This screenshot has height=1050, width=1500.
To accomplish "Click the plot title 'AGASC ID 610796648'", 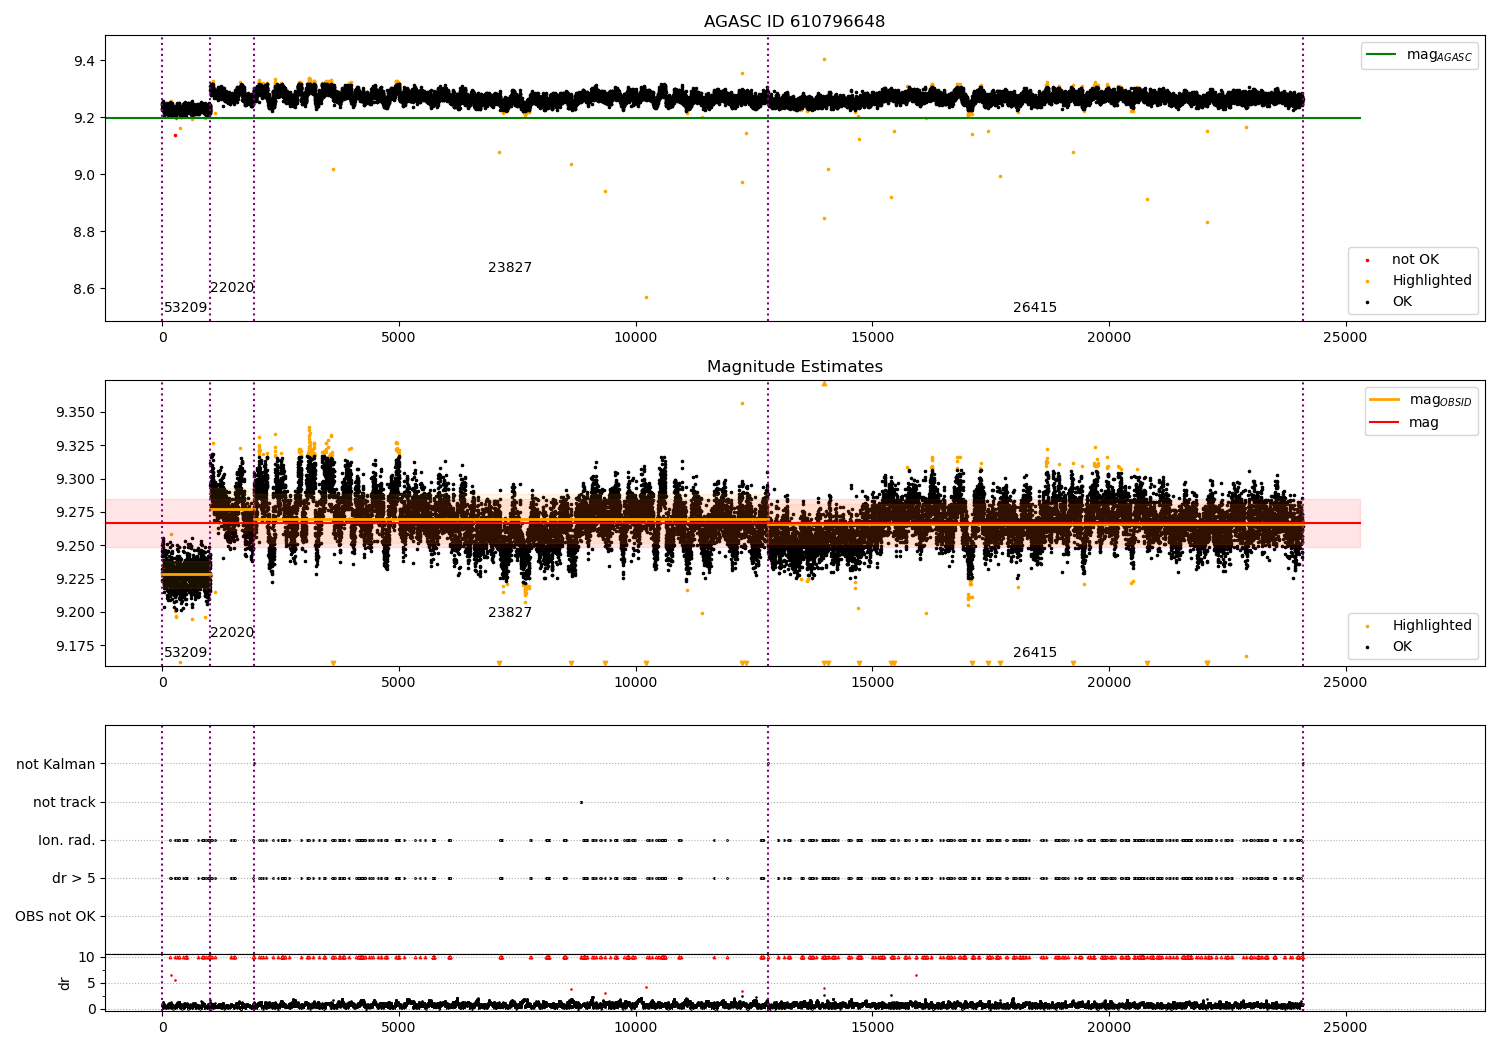I will coord(794,22).
